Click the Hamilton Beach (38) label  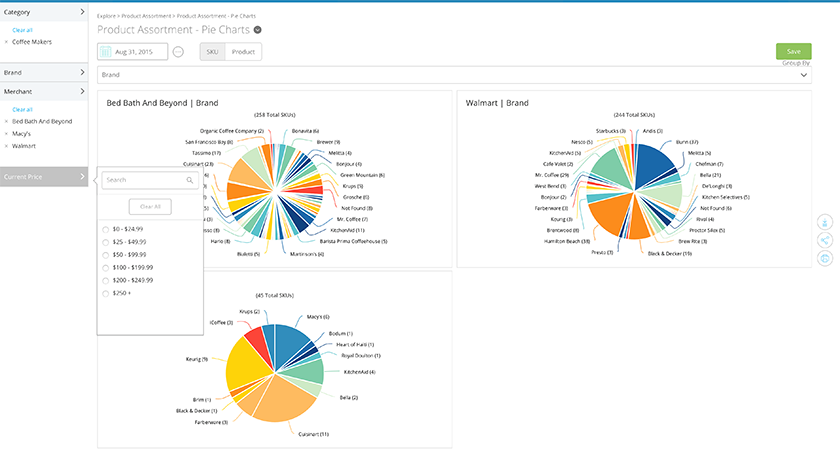click(x=567, y=242)
